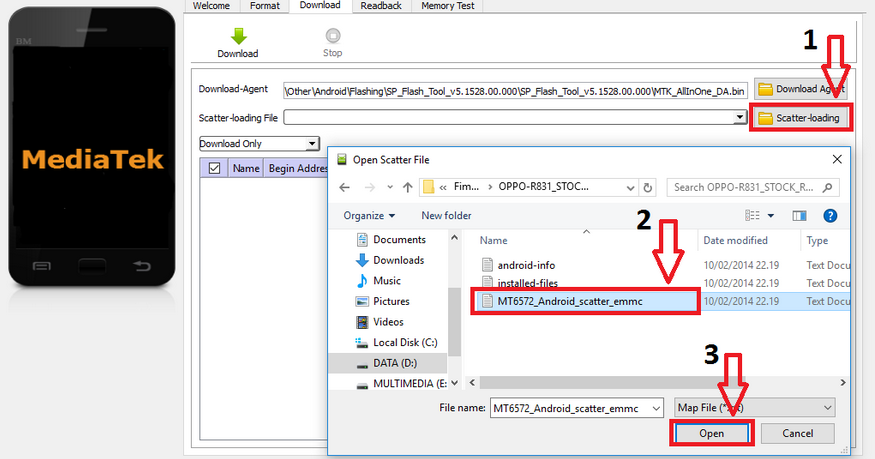875x459 pixels.
Task: Close the Open Scatter File dialog
Action: coord(836,160)
